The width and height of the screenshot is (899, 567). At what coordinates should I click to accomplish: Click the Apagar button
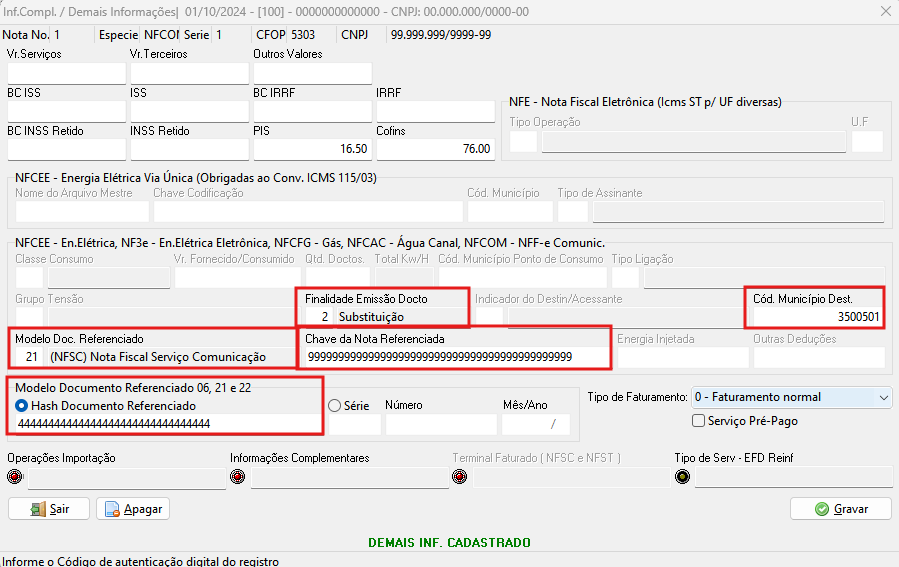(133, 509)
